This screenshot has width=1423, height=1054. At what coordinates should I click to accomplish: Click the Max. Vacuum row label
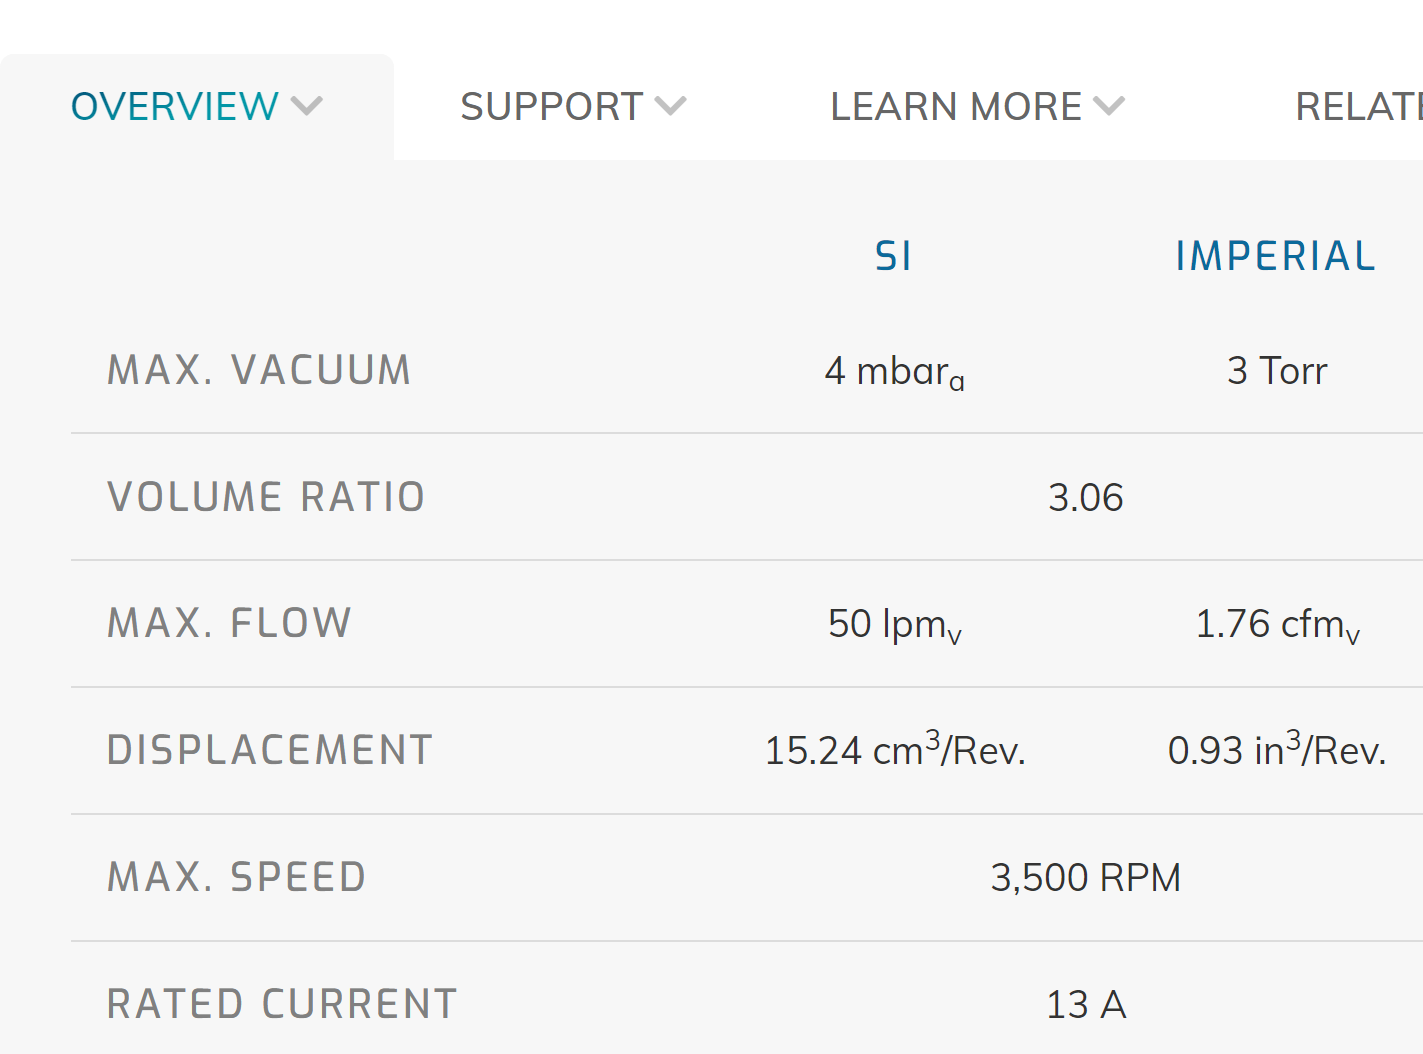pos(259,370)
